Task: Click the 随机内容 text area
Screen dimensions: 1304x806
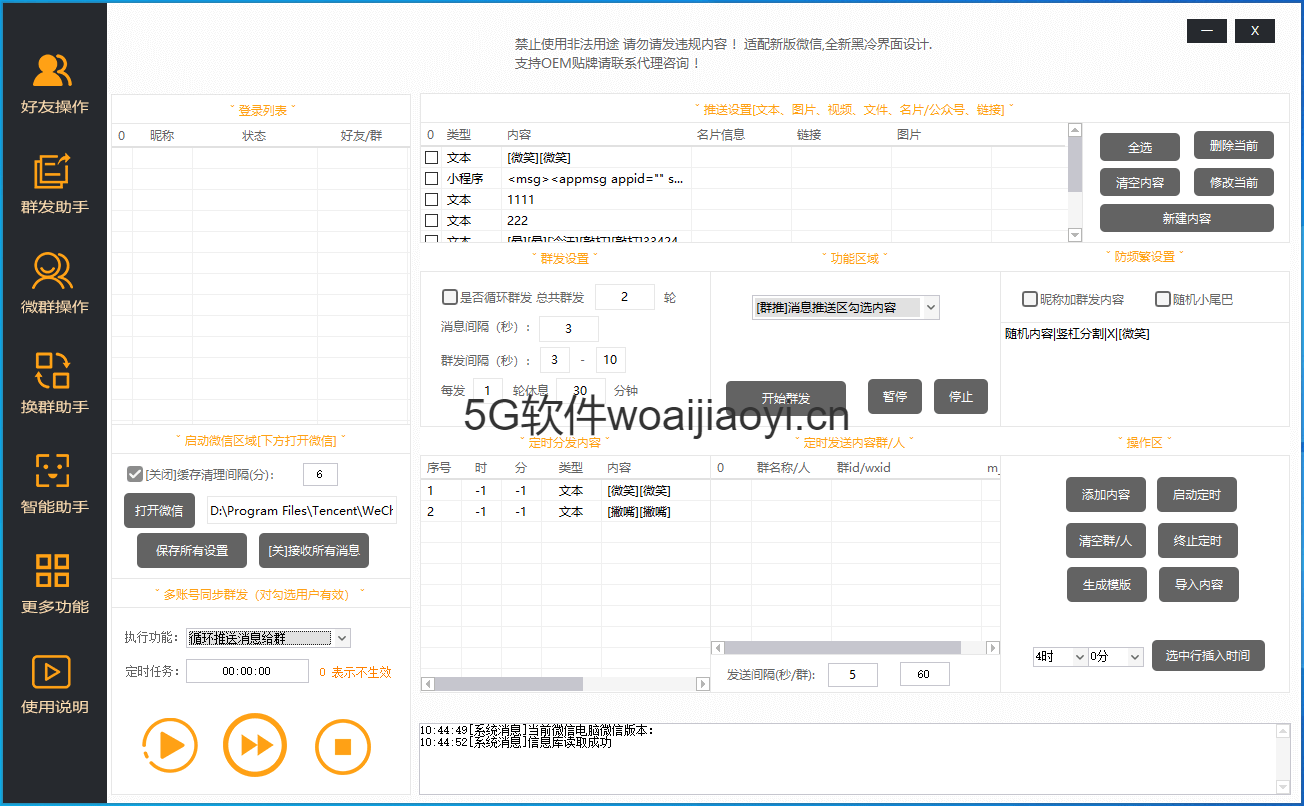Action: [1144, 374]
